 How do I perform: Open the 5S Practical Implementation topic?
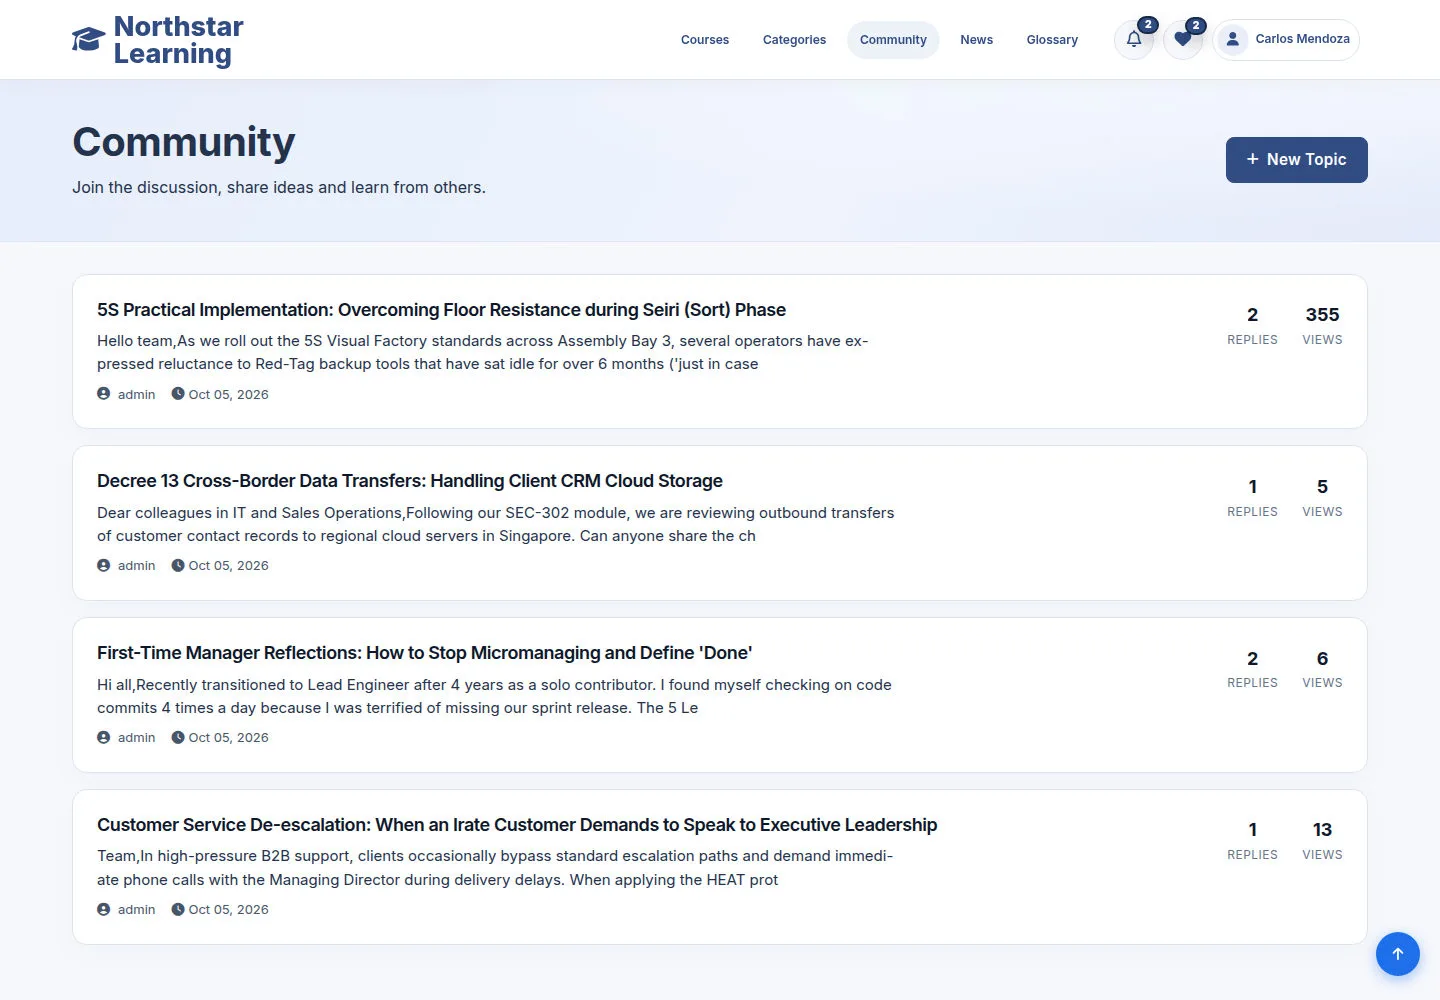[441, 310]
